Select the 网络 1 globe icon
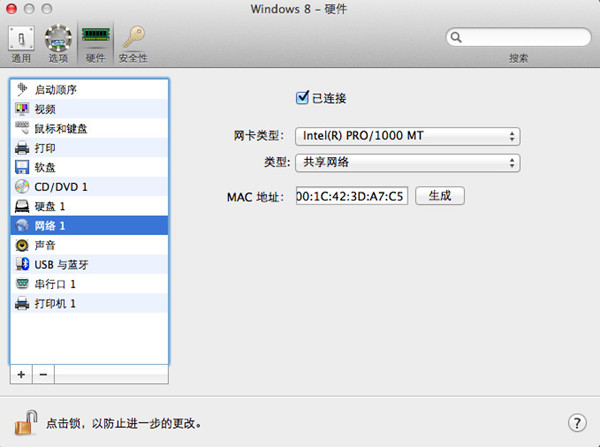The width and height of the screenshot is (600, 447). pyautogui.click(x=22, y=226)
